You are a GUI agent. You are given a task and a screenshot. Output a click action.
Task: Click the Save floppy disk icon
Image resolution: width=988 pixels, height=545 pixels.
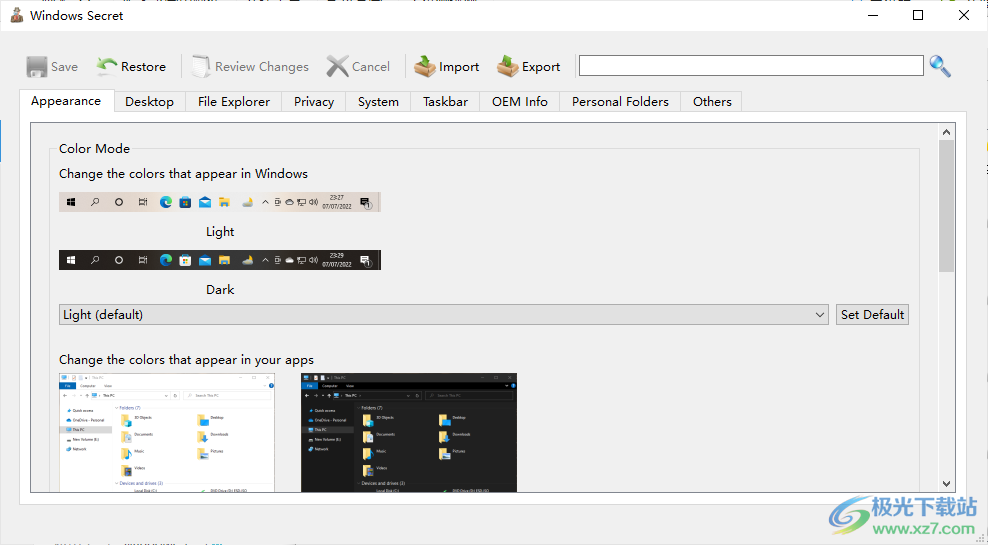pos(37,67)
